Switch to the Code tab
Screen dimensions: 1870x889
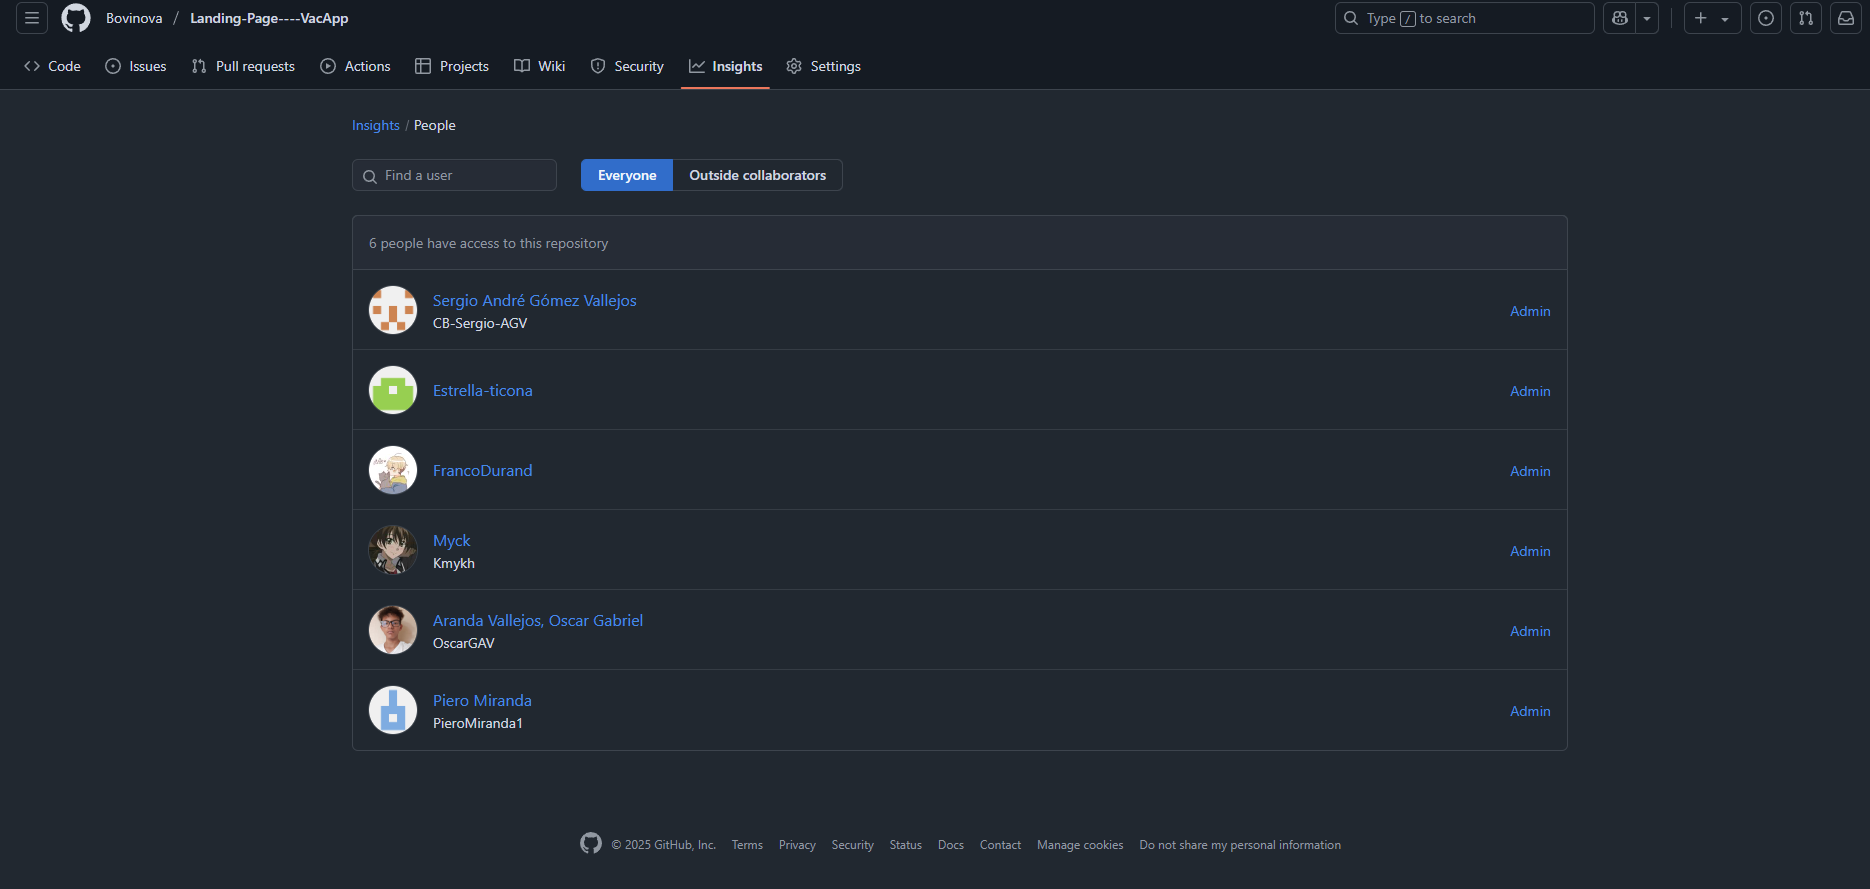click(52, 66)
